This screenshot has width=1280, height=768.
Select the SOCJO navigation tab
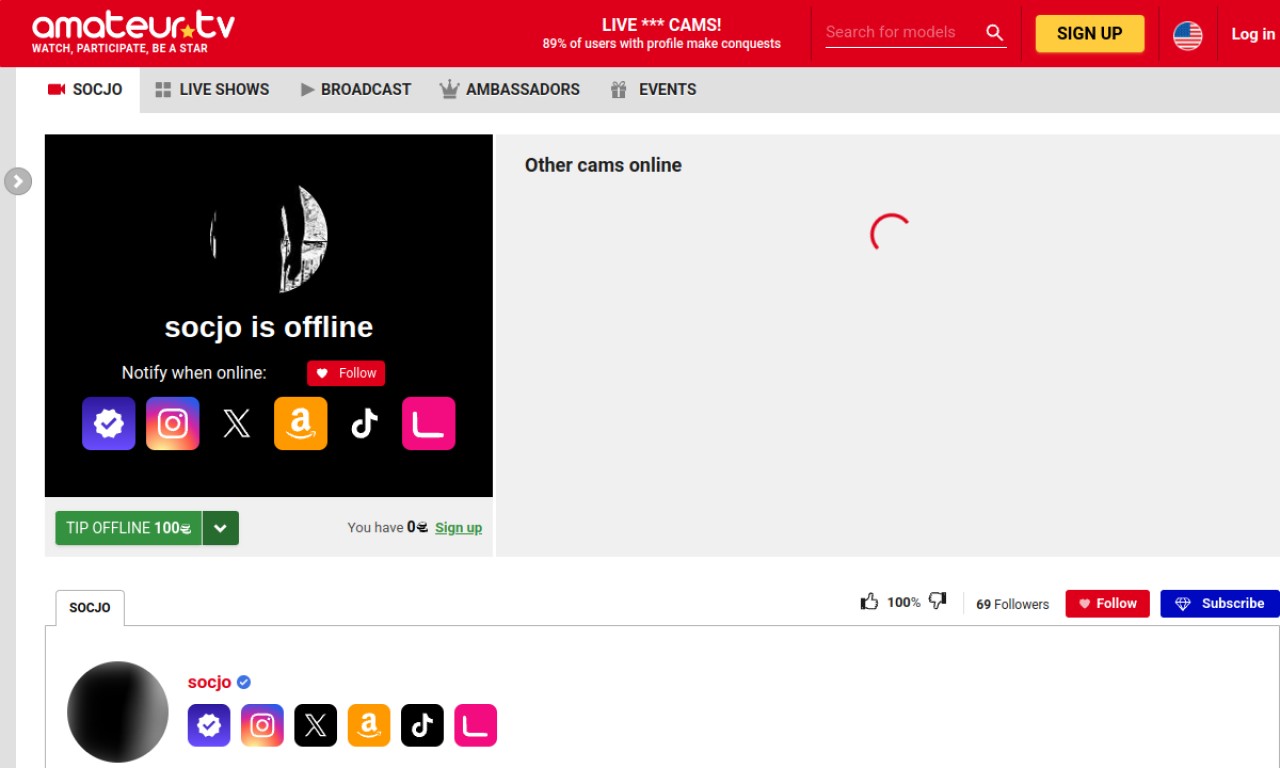tap(85, 89)
